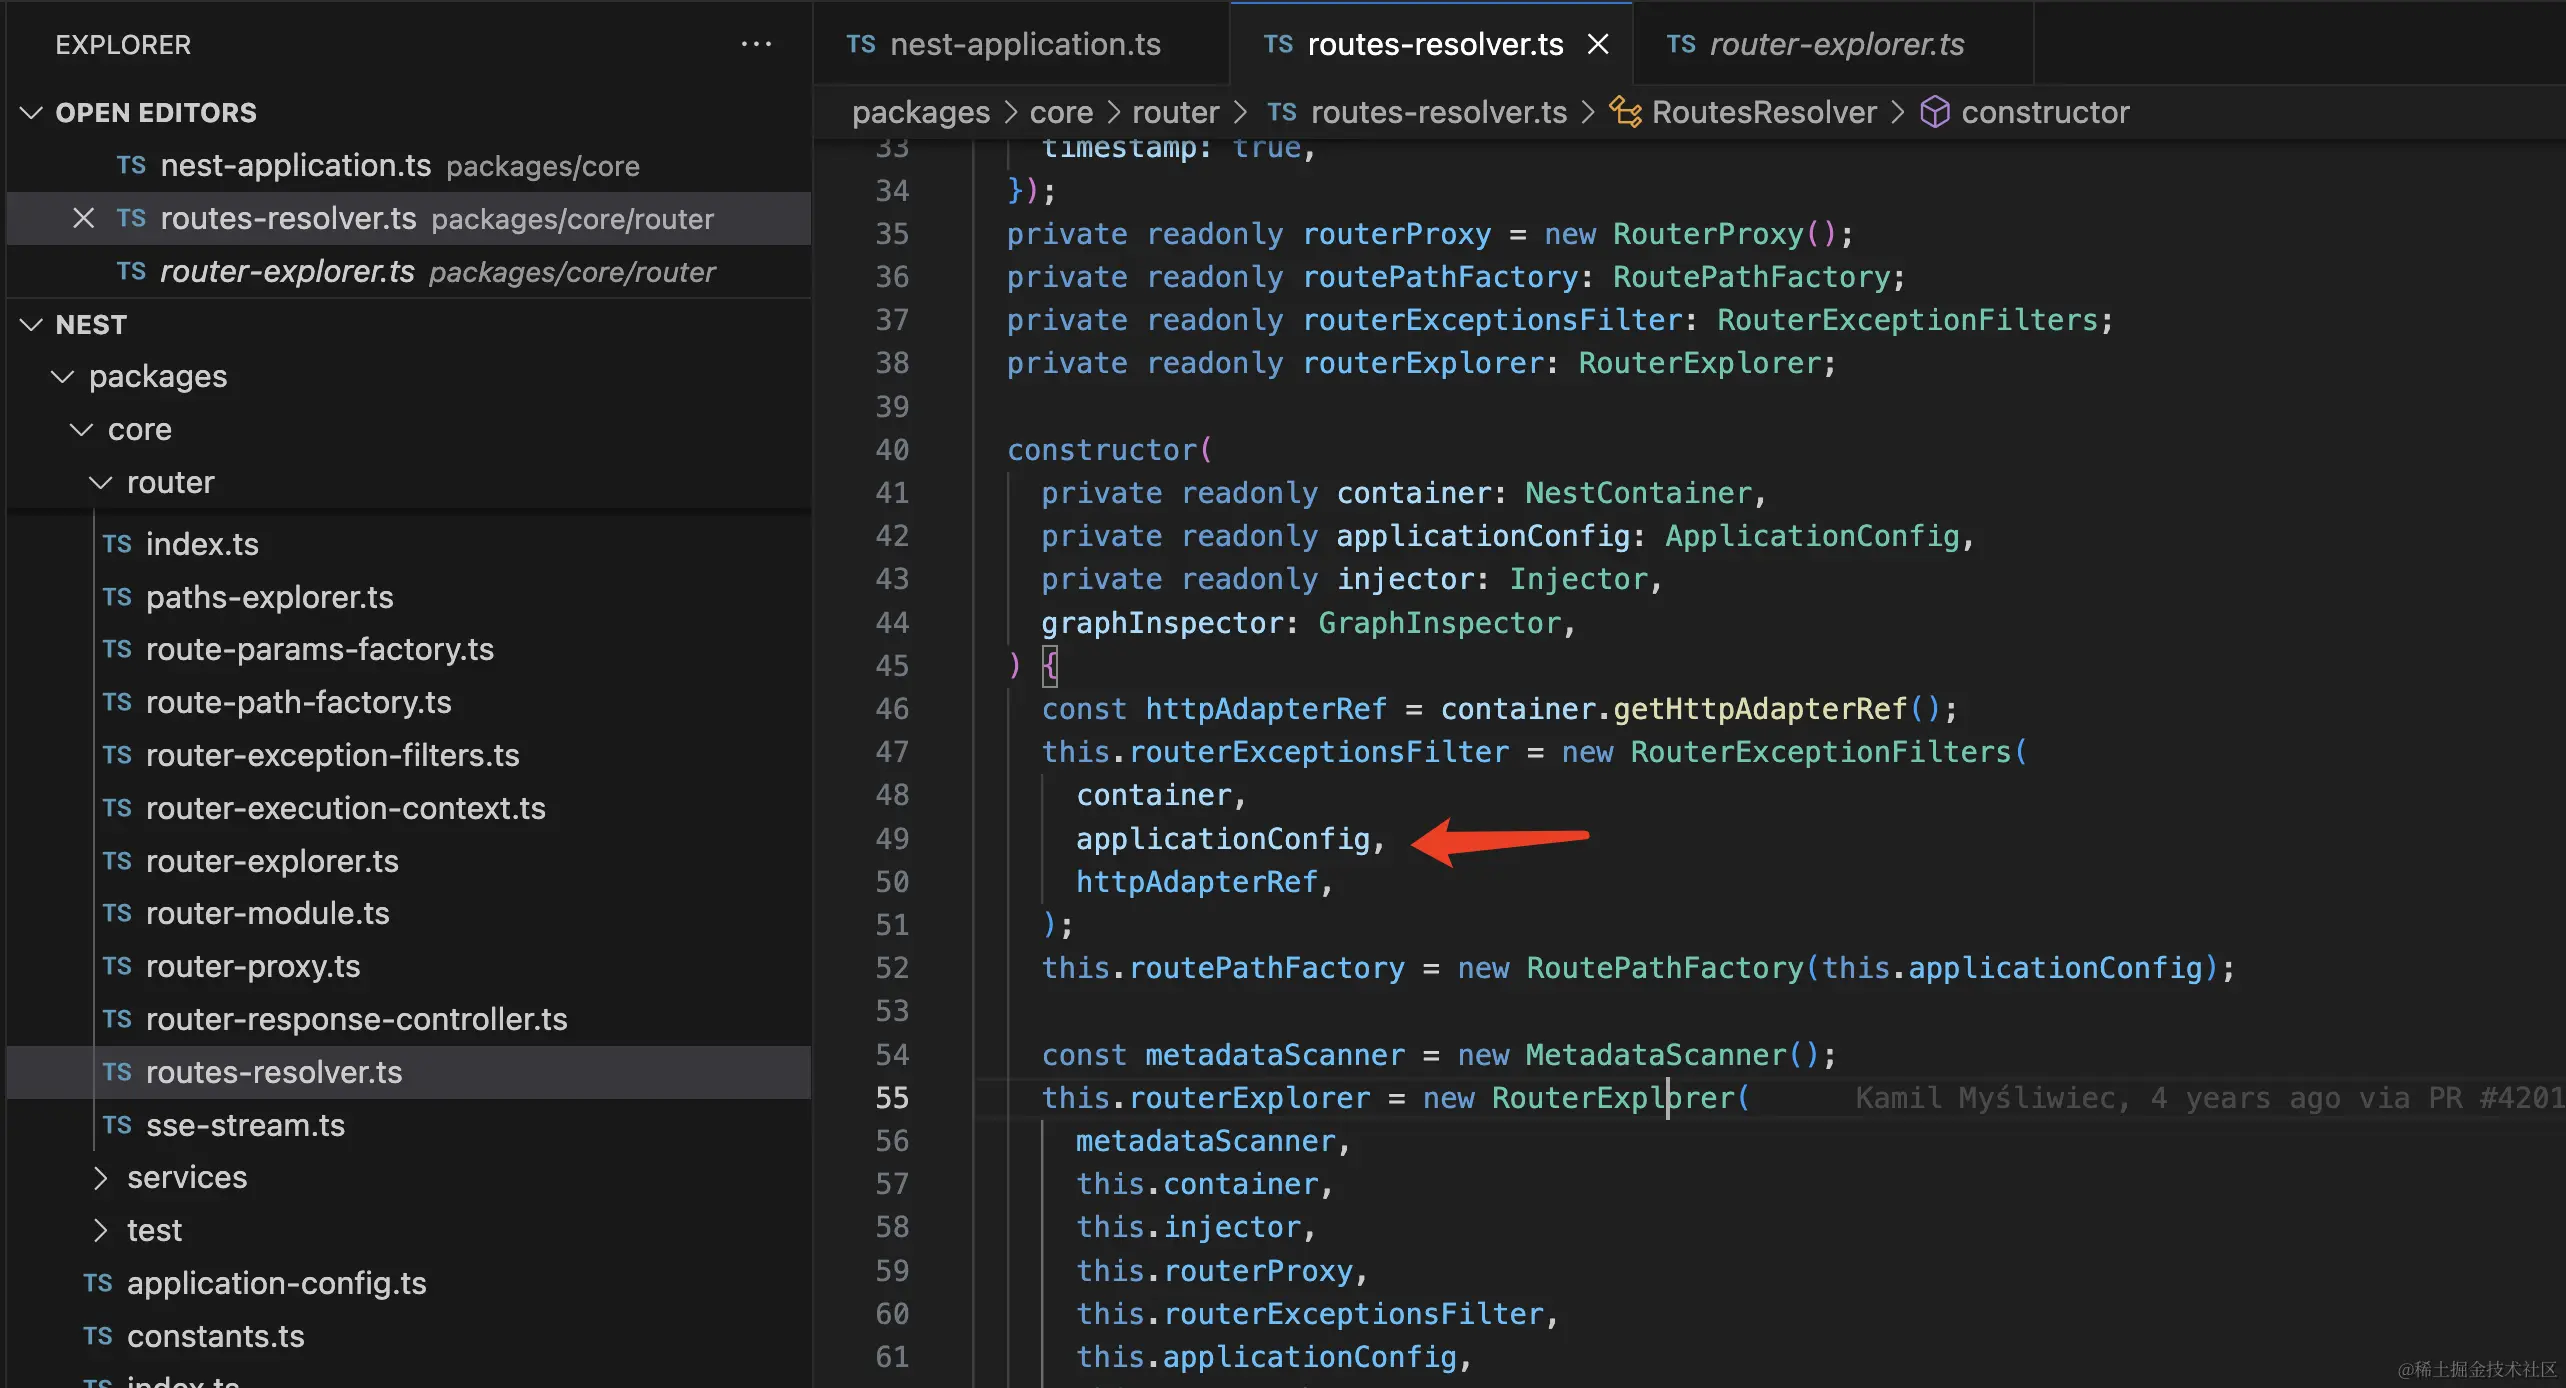
Task: Click httpAdapterRef argument on line 50
Action: pos(1197,882)
